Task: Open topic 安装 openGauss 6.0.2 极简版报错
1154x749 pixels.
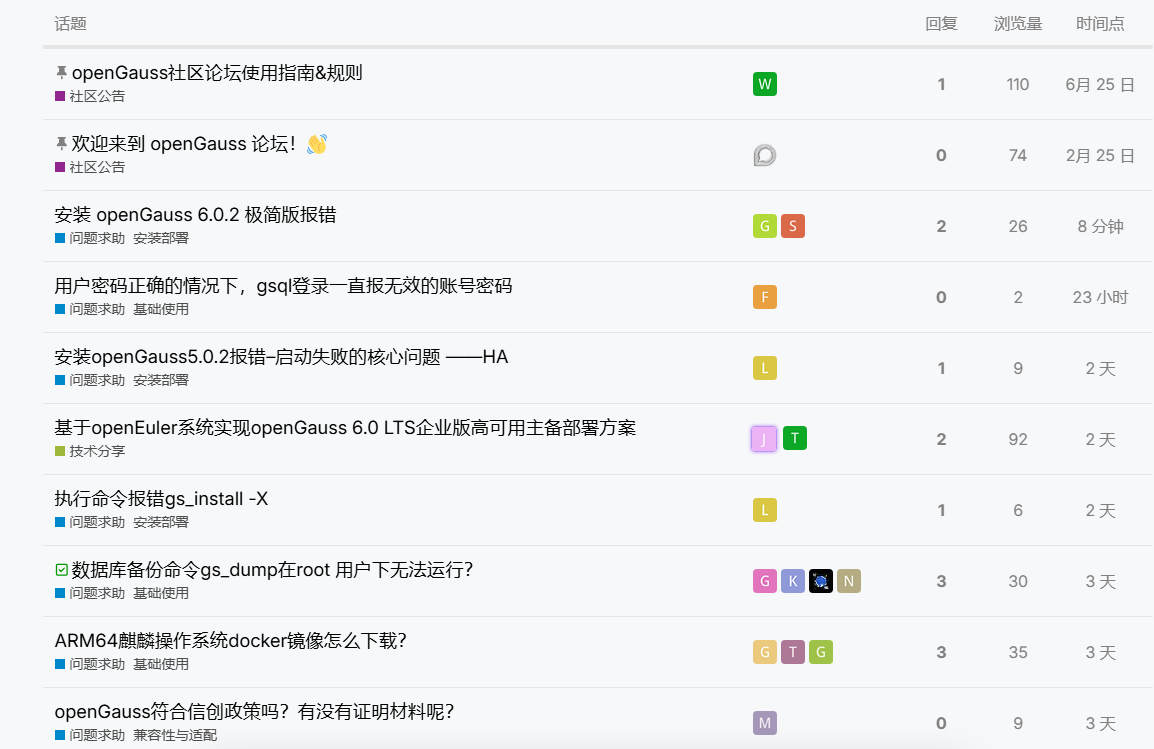Action: coord(195,215)
